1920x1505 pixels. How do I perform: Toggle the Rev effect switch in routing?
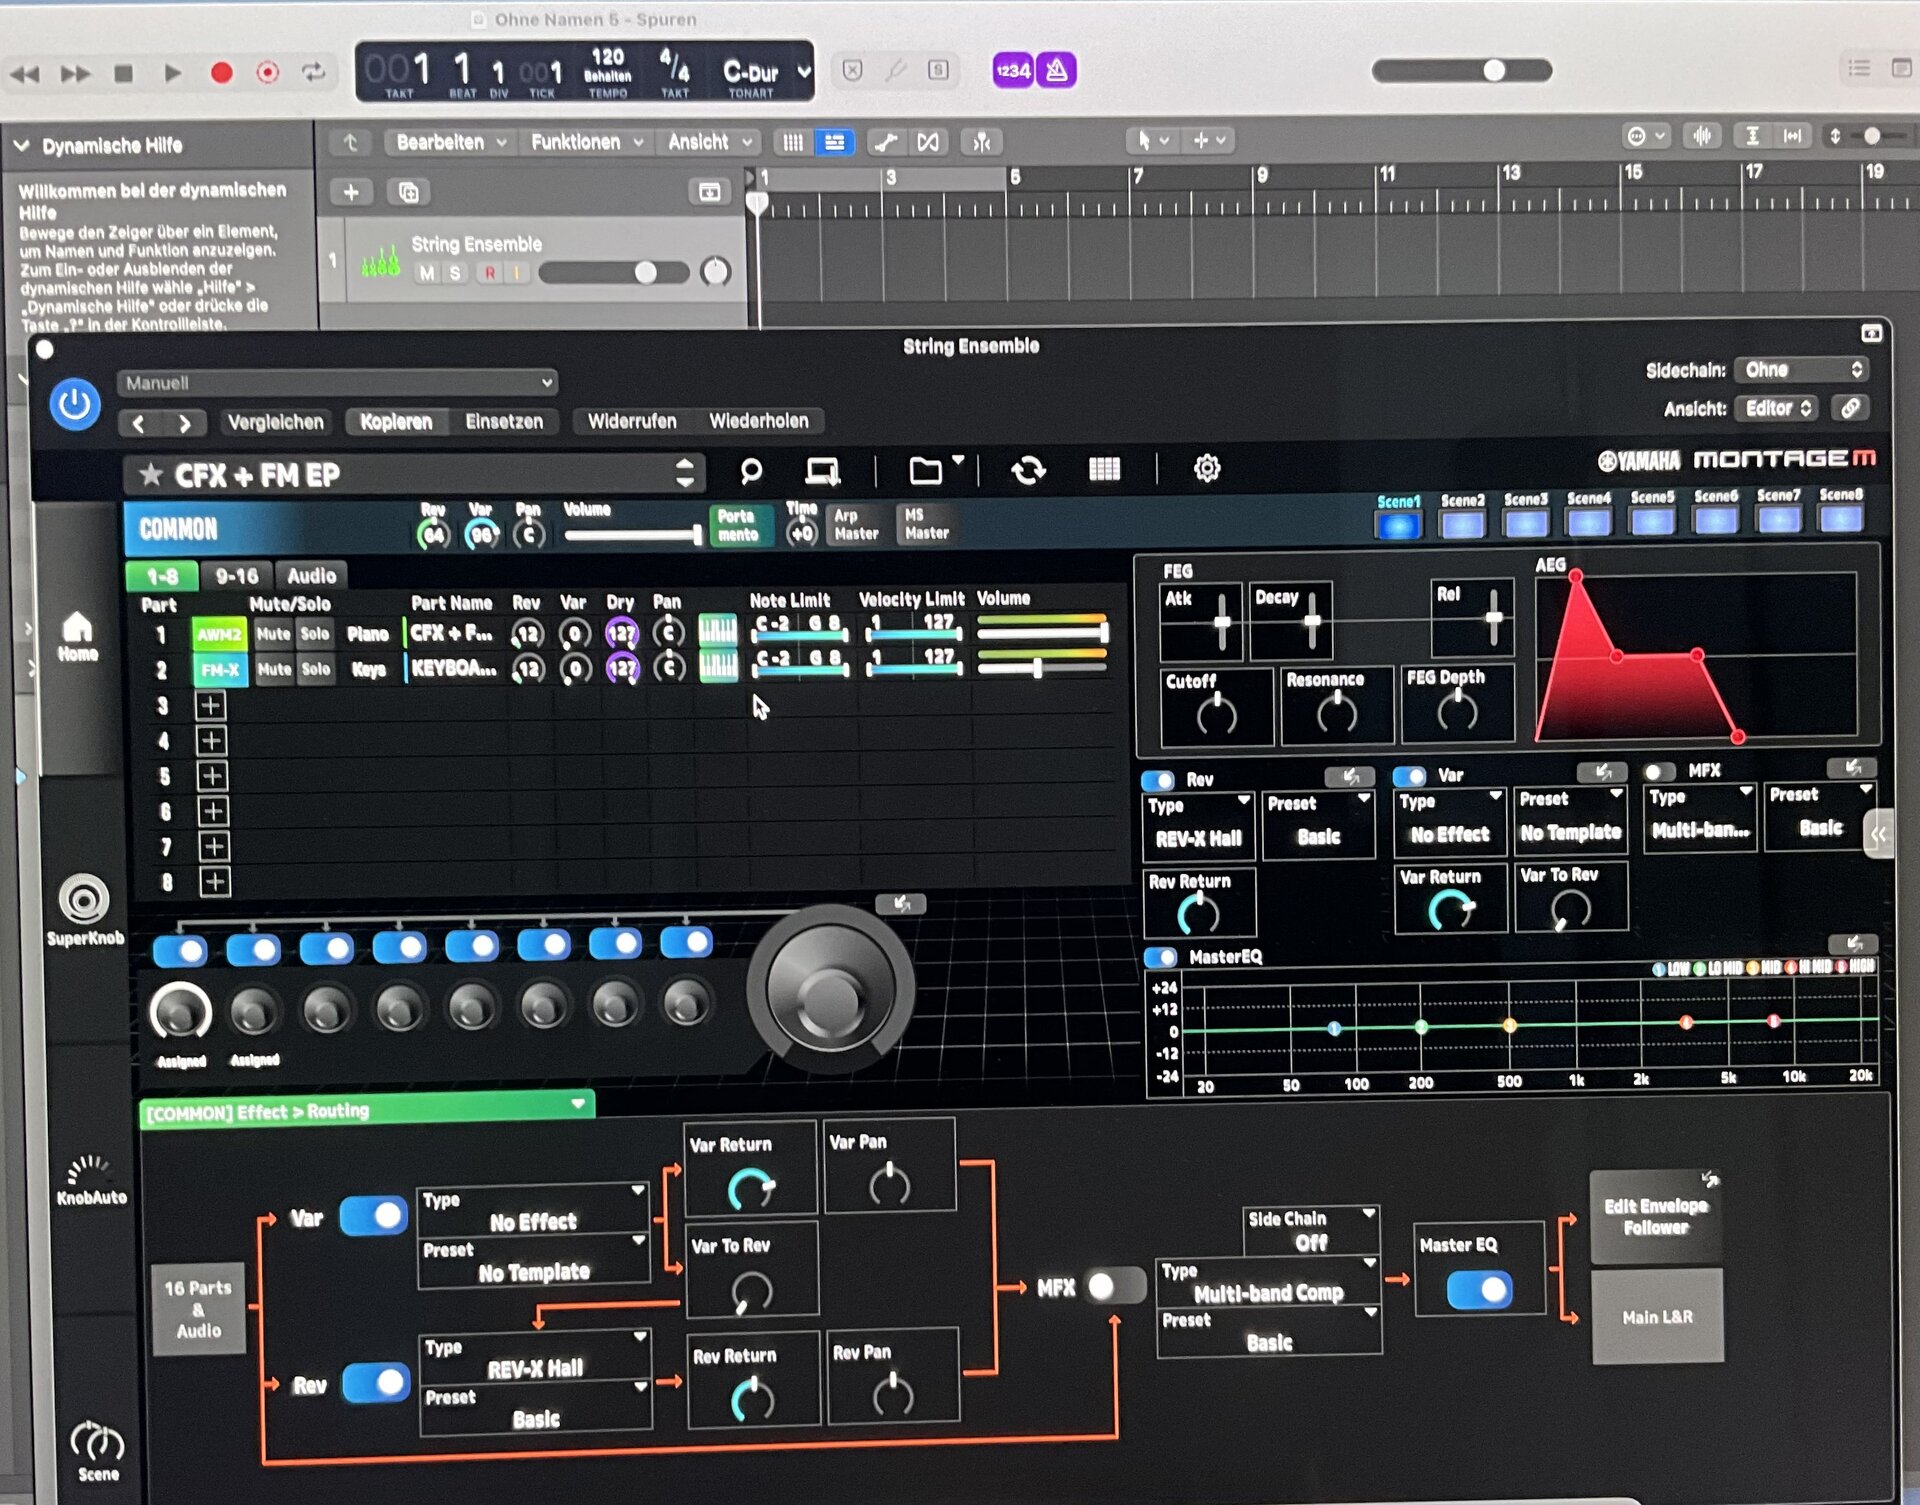pos(375,1383)
